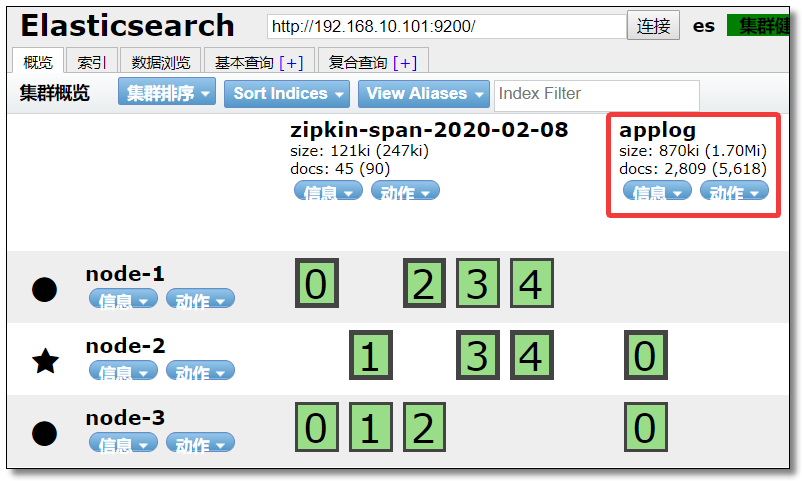The width and height of the screenshot is (802, 481).
Task: Click the zipkin size: 121ki (247ki) text
Action: 359,150
